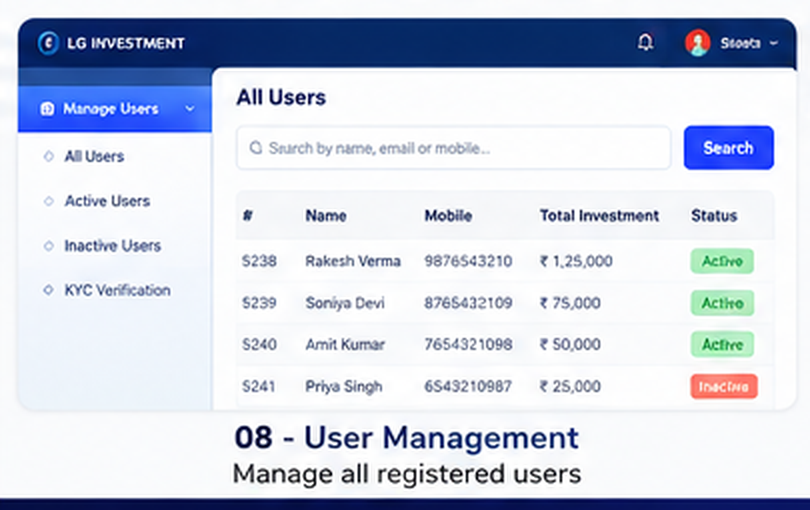This screenshot has height=510, width=810.
Task: Click mobile number 8765432109
Action: click(468, 303)
